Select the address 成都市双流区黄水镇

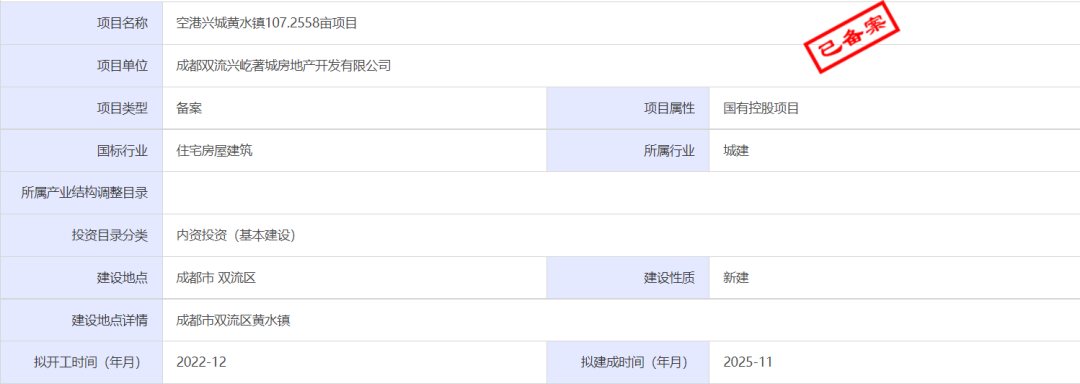click(233, 320)
